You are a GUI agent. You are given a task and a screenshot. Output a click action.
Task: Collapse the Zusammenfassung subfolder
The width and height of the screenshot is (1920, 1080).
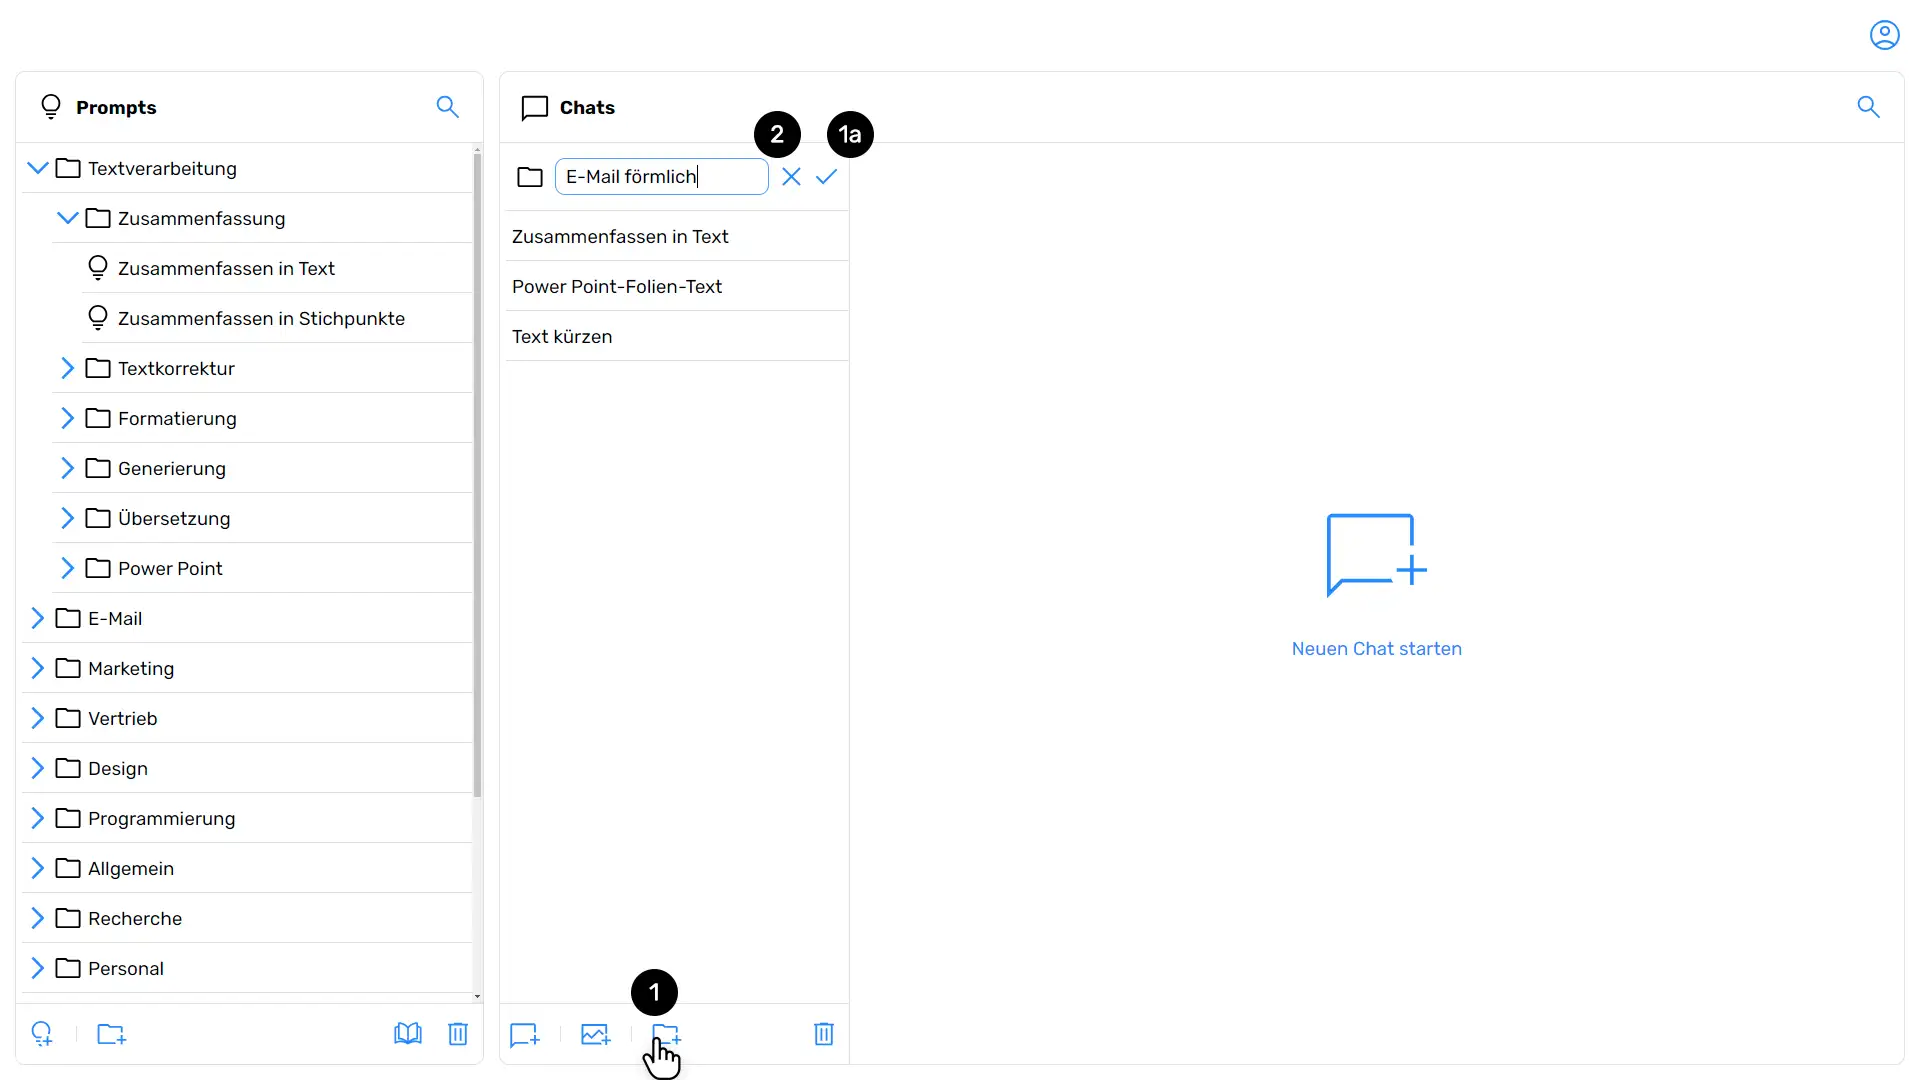click(x=69, y=216)
